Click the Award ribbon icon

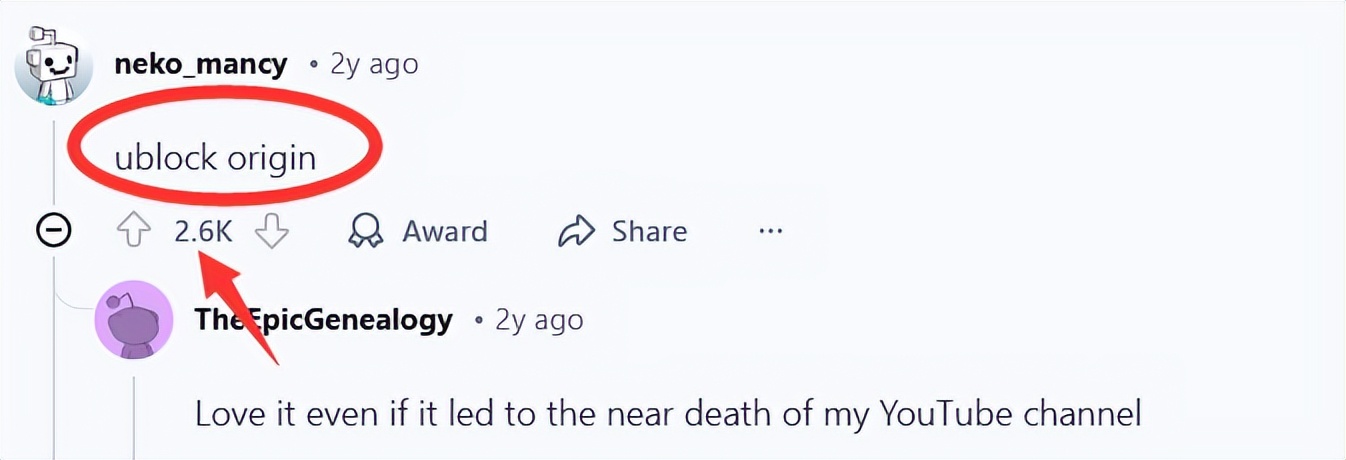point(366,232)
